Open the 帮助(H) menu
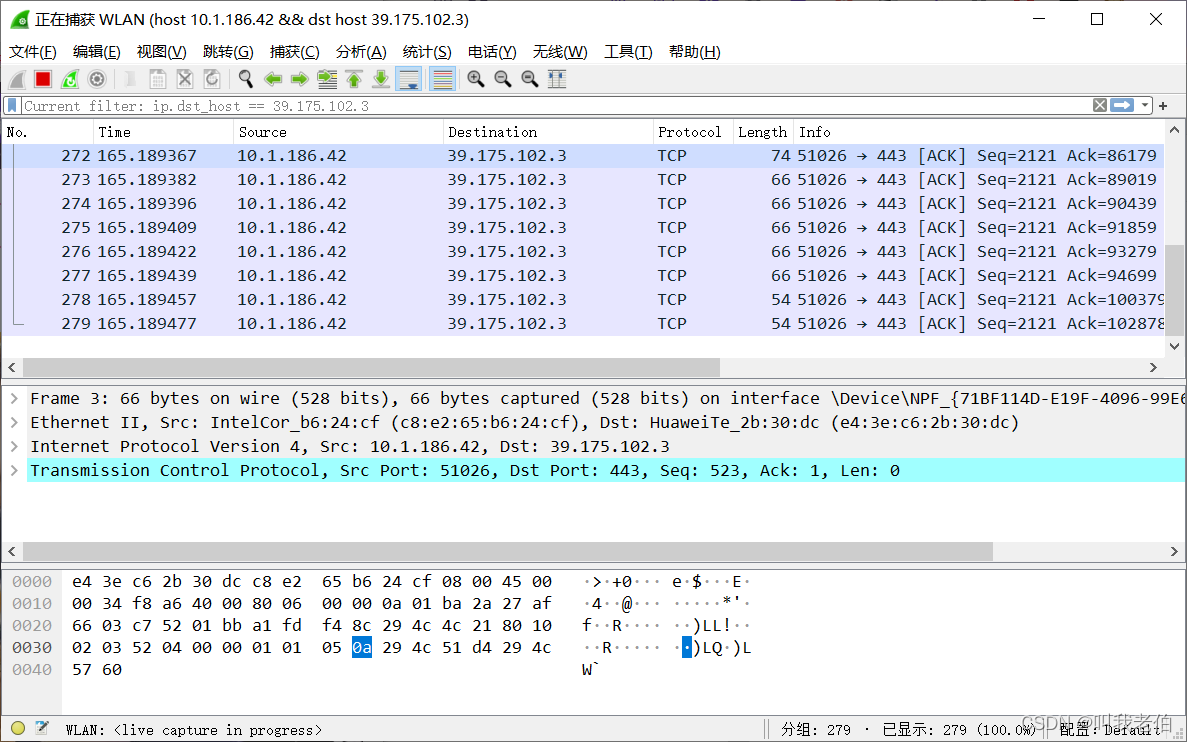Image resolution: width=1187 pixels, height=742 pixels. tap(694, 51)
